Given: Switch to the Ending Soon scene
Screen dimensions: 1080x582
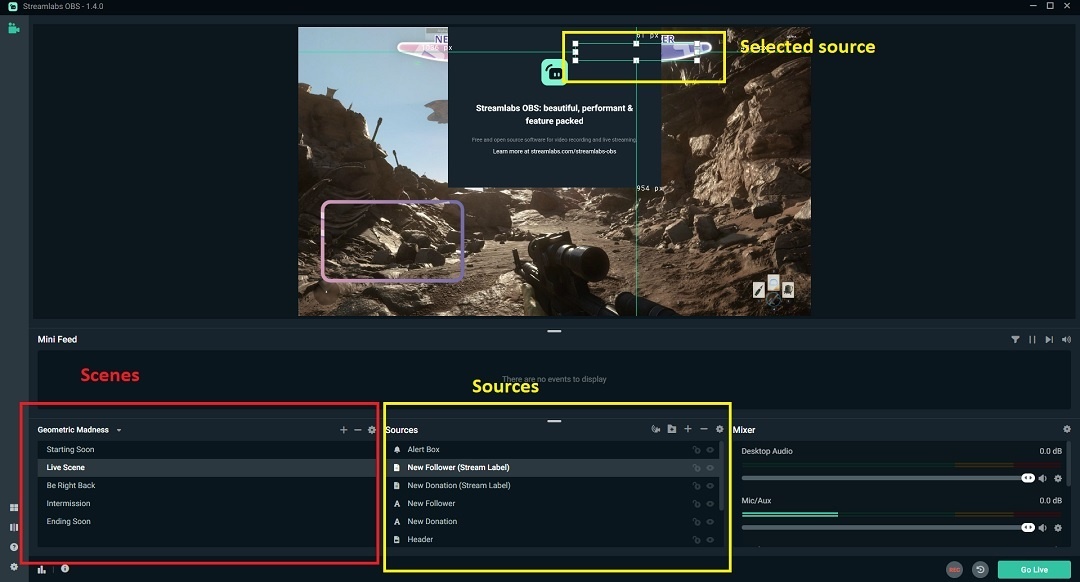Looking at the screenshot, I should pyautogui.click(x=207, y=521).
